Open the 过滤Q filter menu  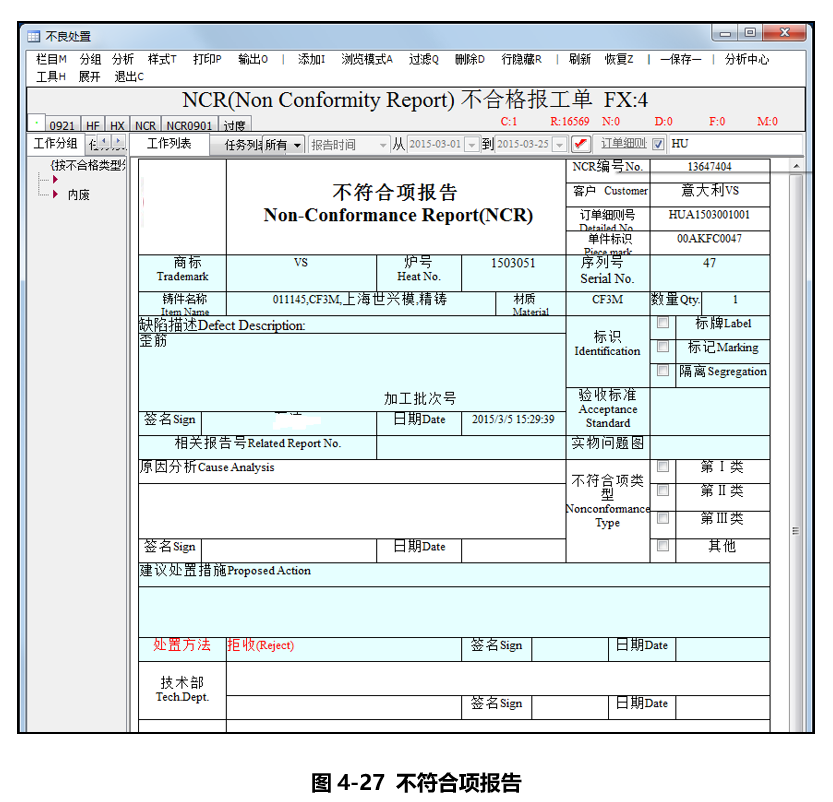(423, 59)
